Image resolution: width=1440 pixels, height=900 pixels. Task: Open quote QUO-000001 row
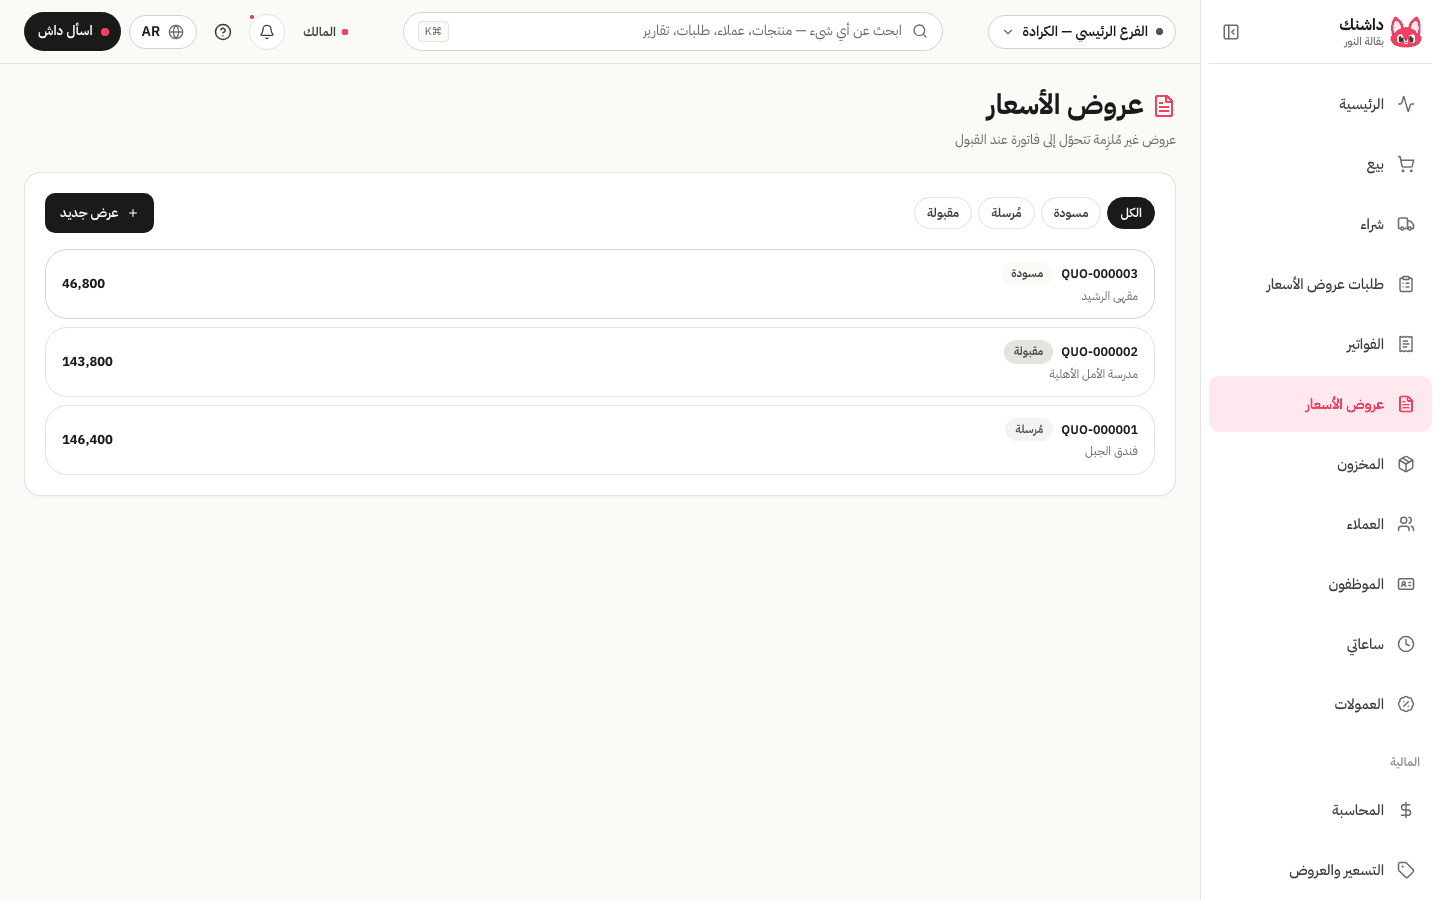pyautogui.click(x=600, y=440)
